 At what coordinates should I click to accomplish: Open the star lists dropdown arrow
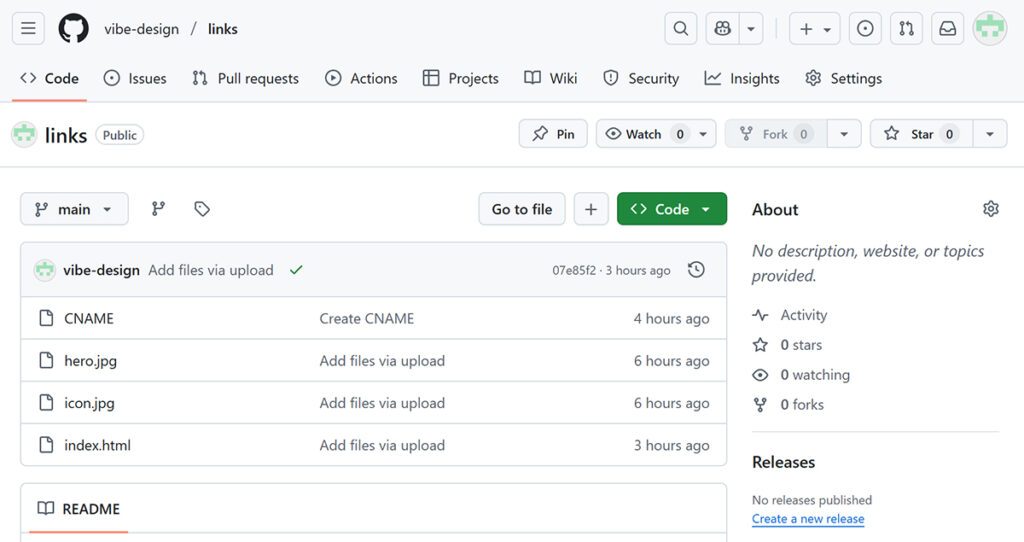989,134
